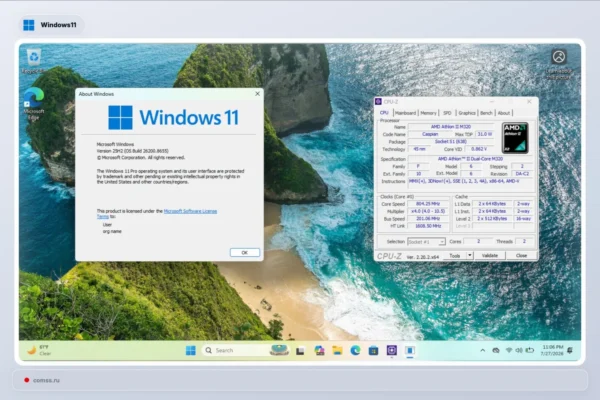
Task: Expand the Socket #1 selection dropdown
Action: tap(426, 242)
